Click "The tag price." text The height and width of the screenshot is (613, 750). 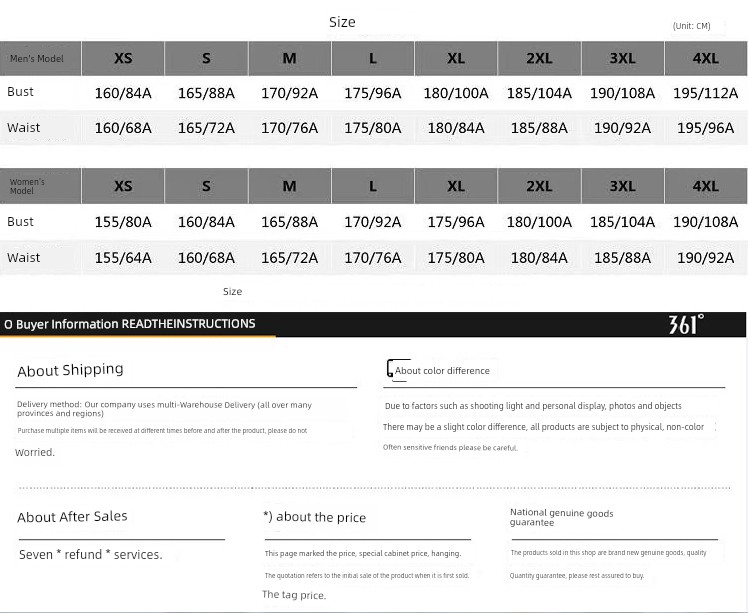(294, 595)
